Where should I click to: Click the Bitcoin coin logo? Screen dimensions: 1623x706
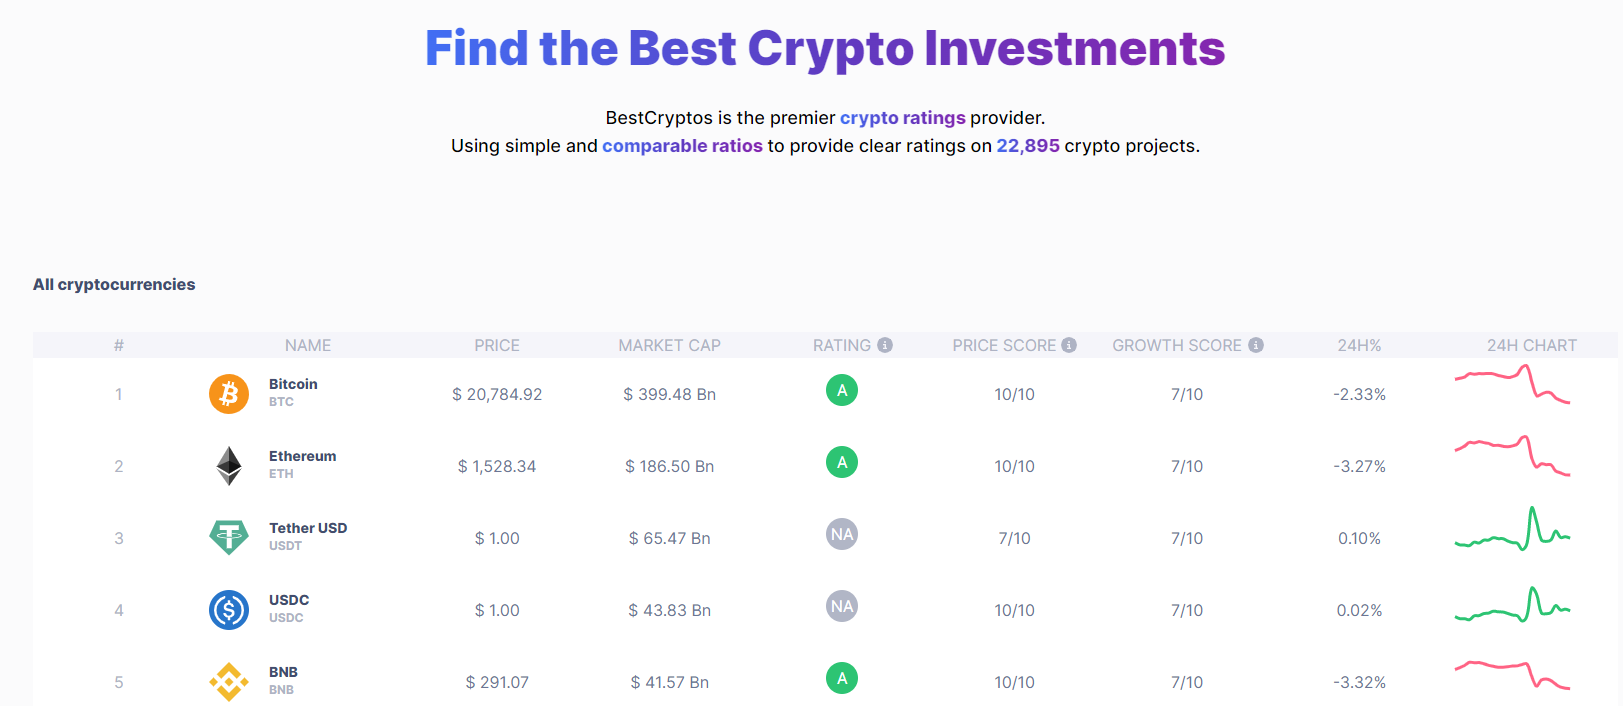point(228,394)
